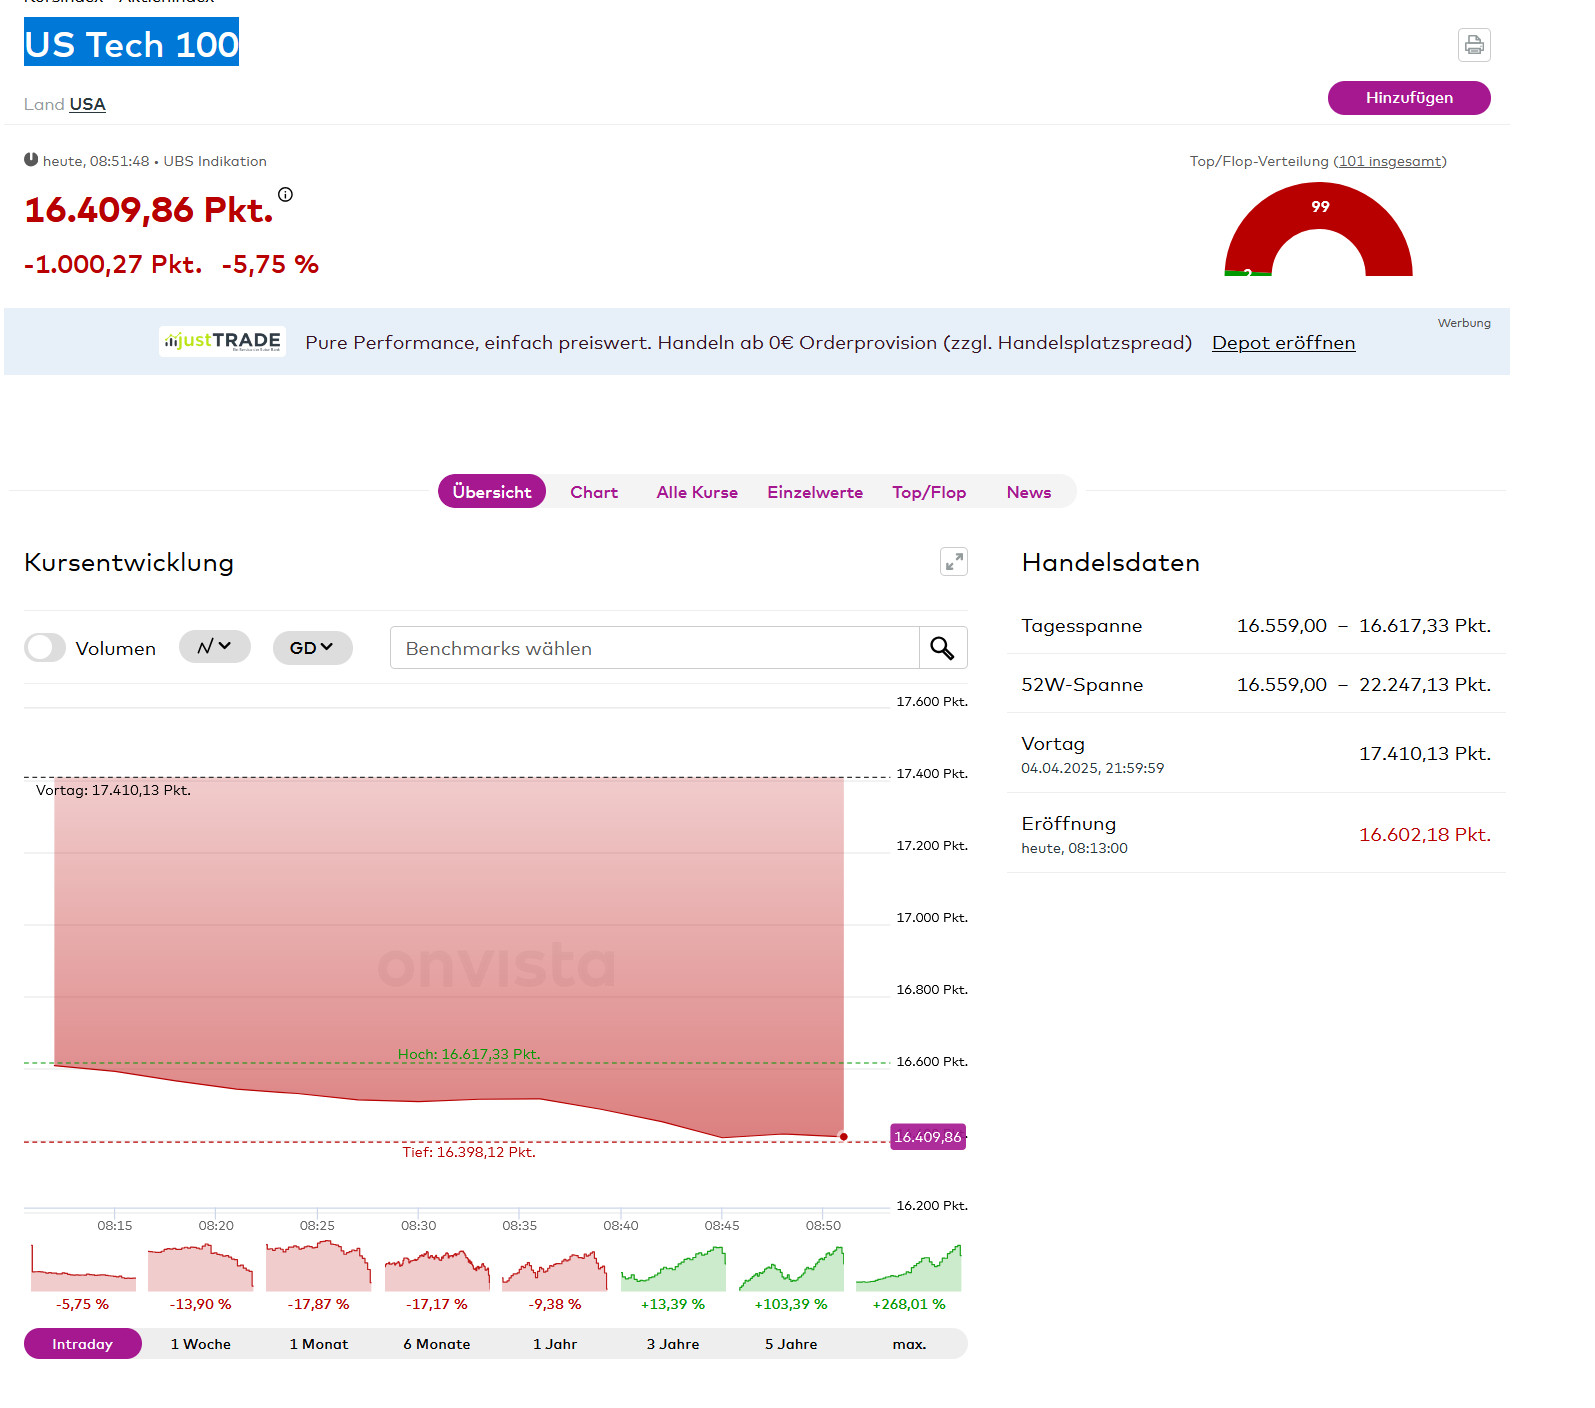The width and height of the screenshot is (1595, 1408).
Task: Click the Hoch: 16.617,33 Pkt. label
Action: tap(469, 1054)
